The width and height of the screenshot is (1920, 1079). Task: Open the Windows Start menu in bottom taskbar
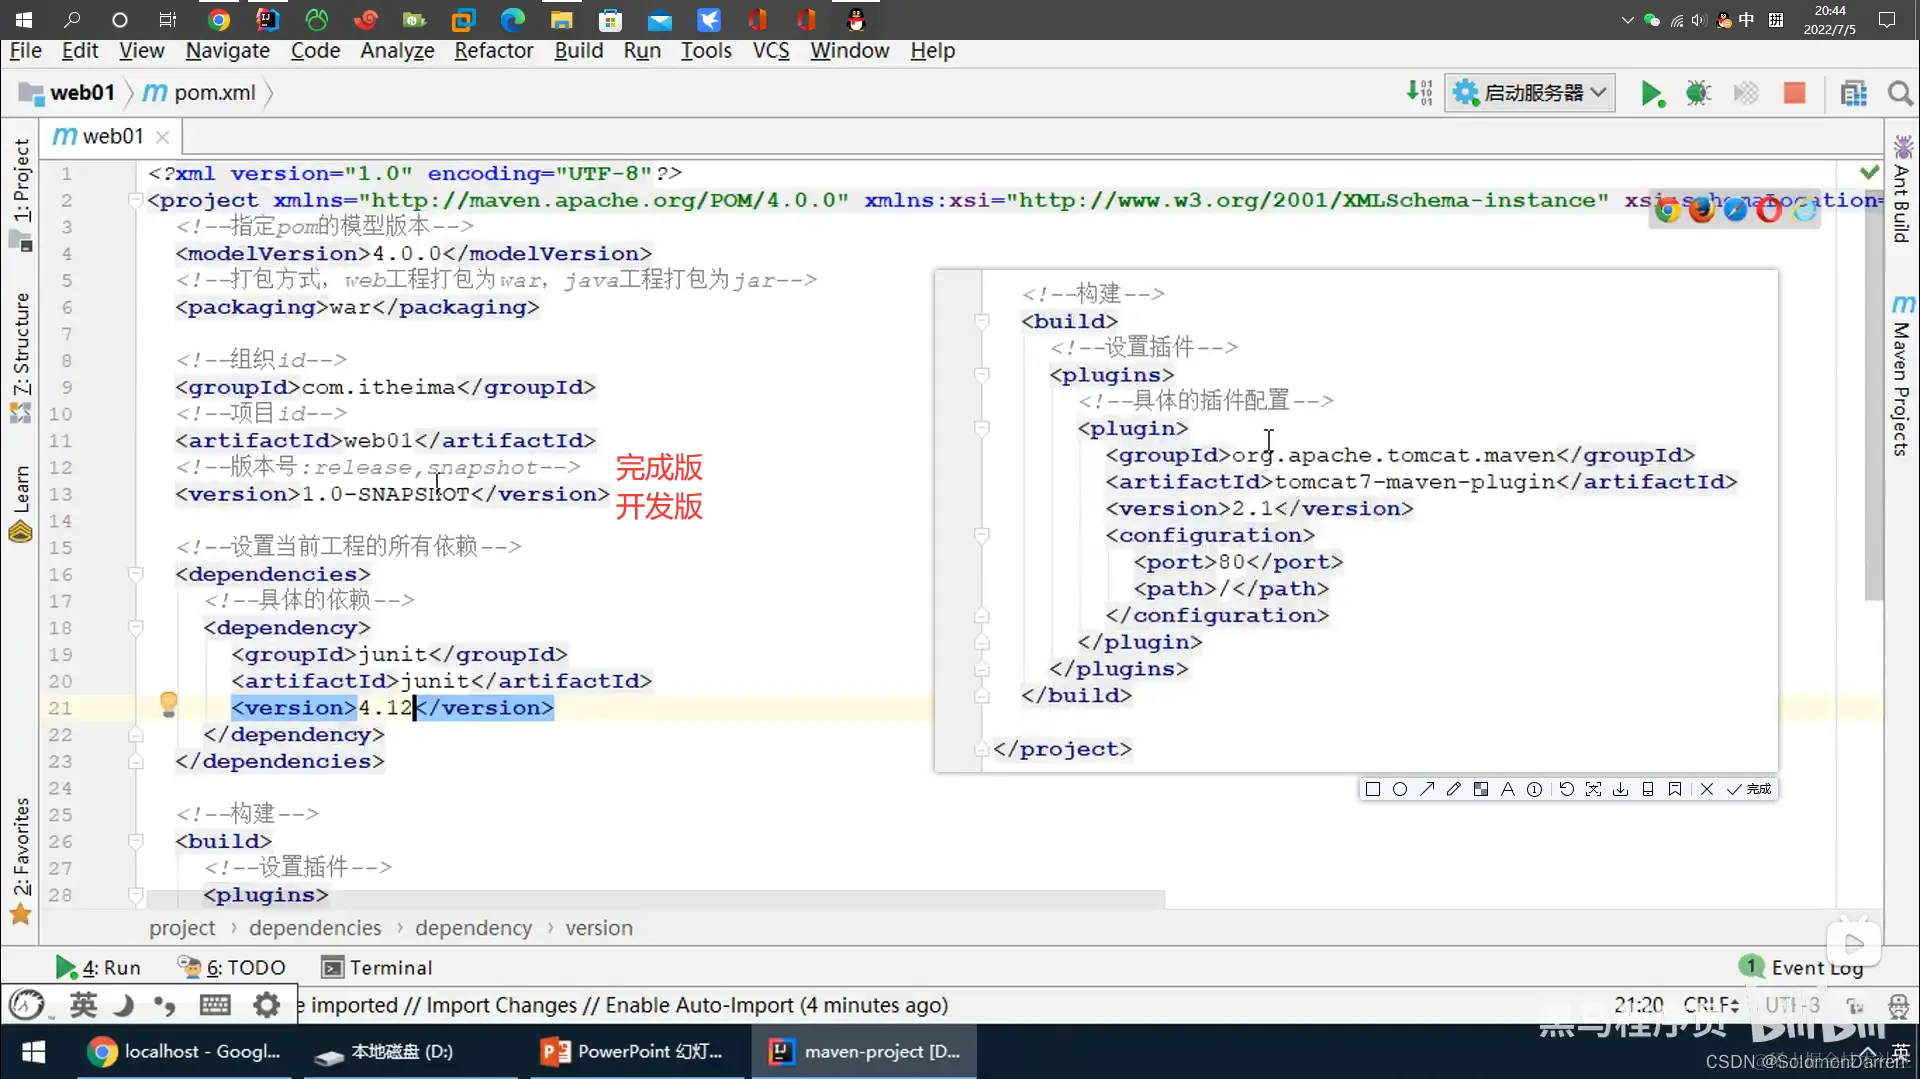point(34,1052)
